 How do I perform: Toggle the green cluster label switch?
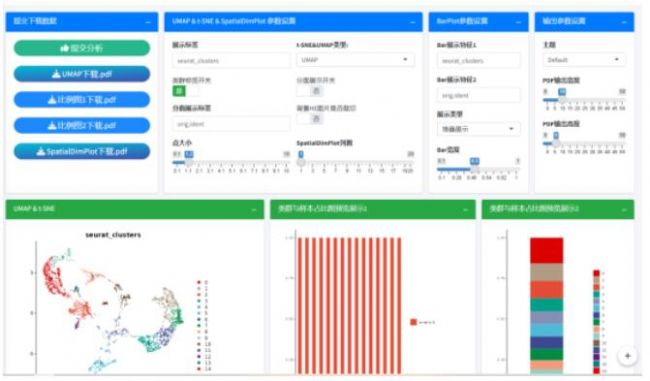tap(185, 91)
